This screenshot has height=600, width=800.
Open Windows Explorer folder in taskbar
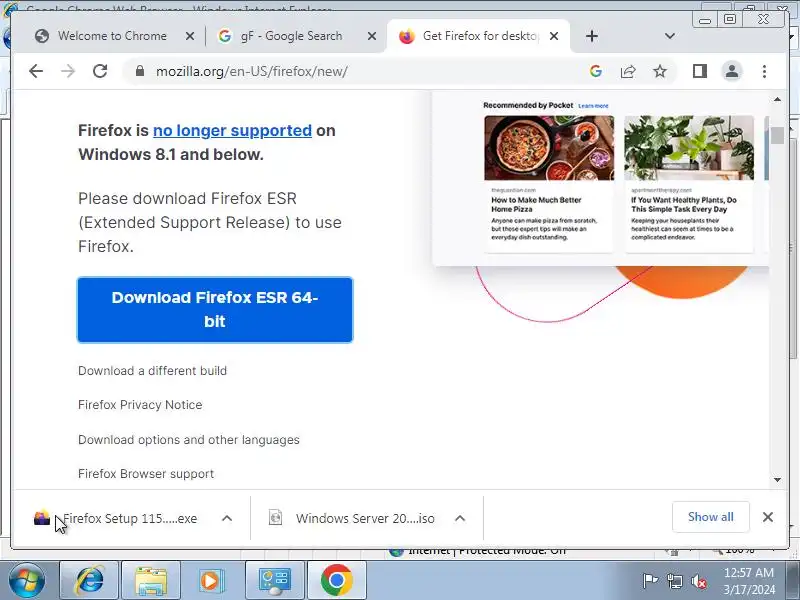pos(151,580)
